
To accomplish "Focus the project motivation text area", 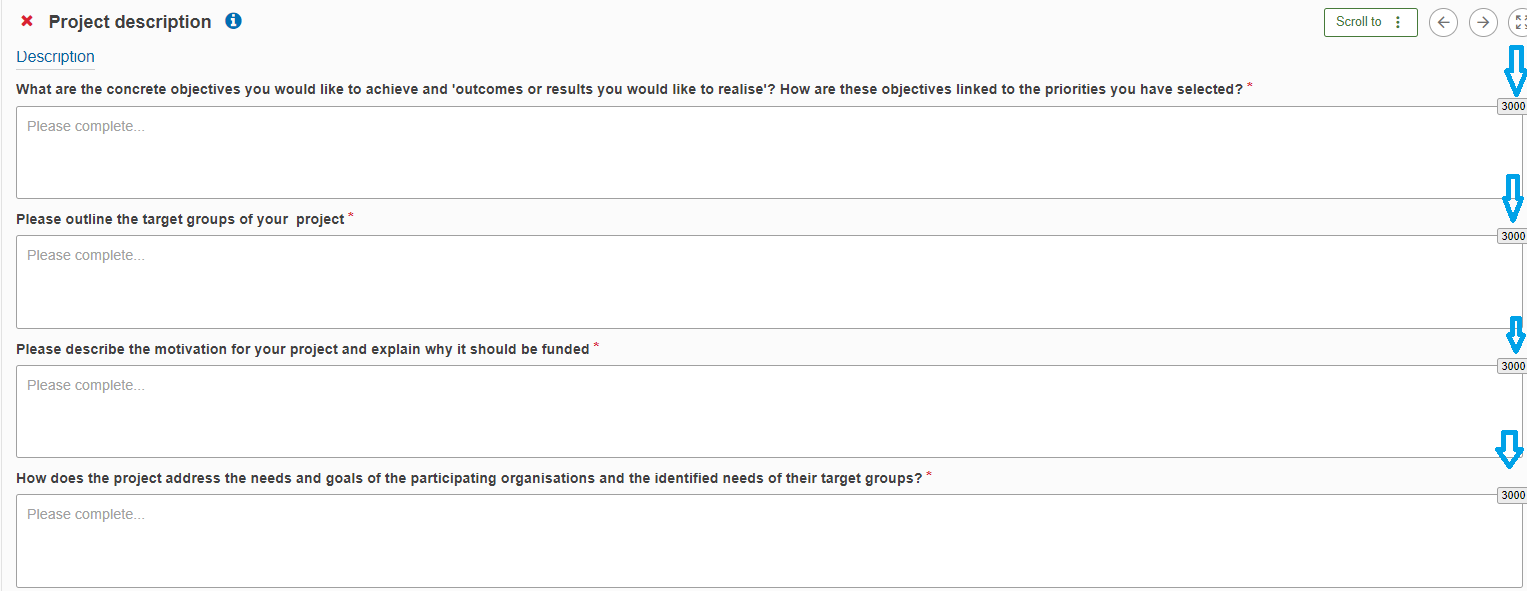I will (x=760, y=411).
